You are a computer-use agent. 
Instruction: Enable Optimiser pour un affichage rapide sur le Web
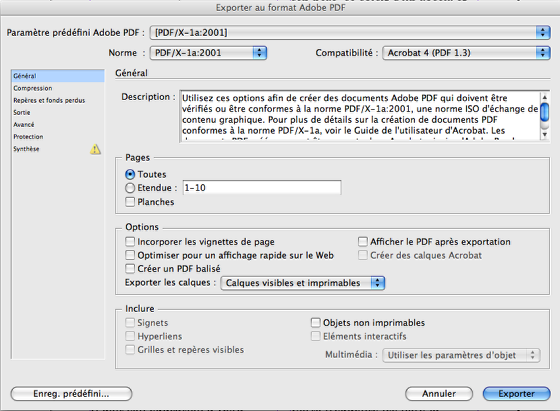130,255
